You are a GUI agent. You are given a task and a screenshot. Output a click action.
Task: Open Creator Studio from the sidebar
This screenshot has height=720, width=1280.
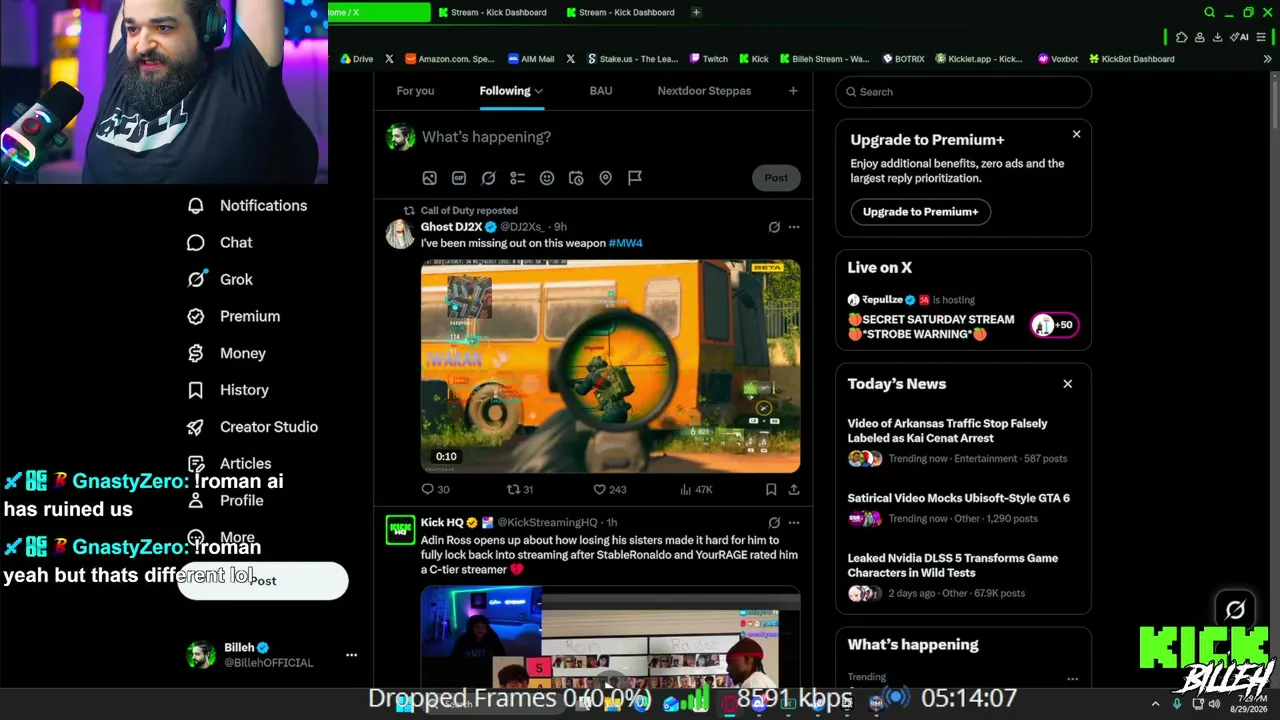[x=253, y=427]
